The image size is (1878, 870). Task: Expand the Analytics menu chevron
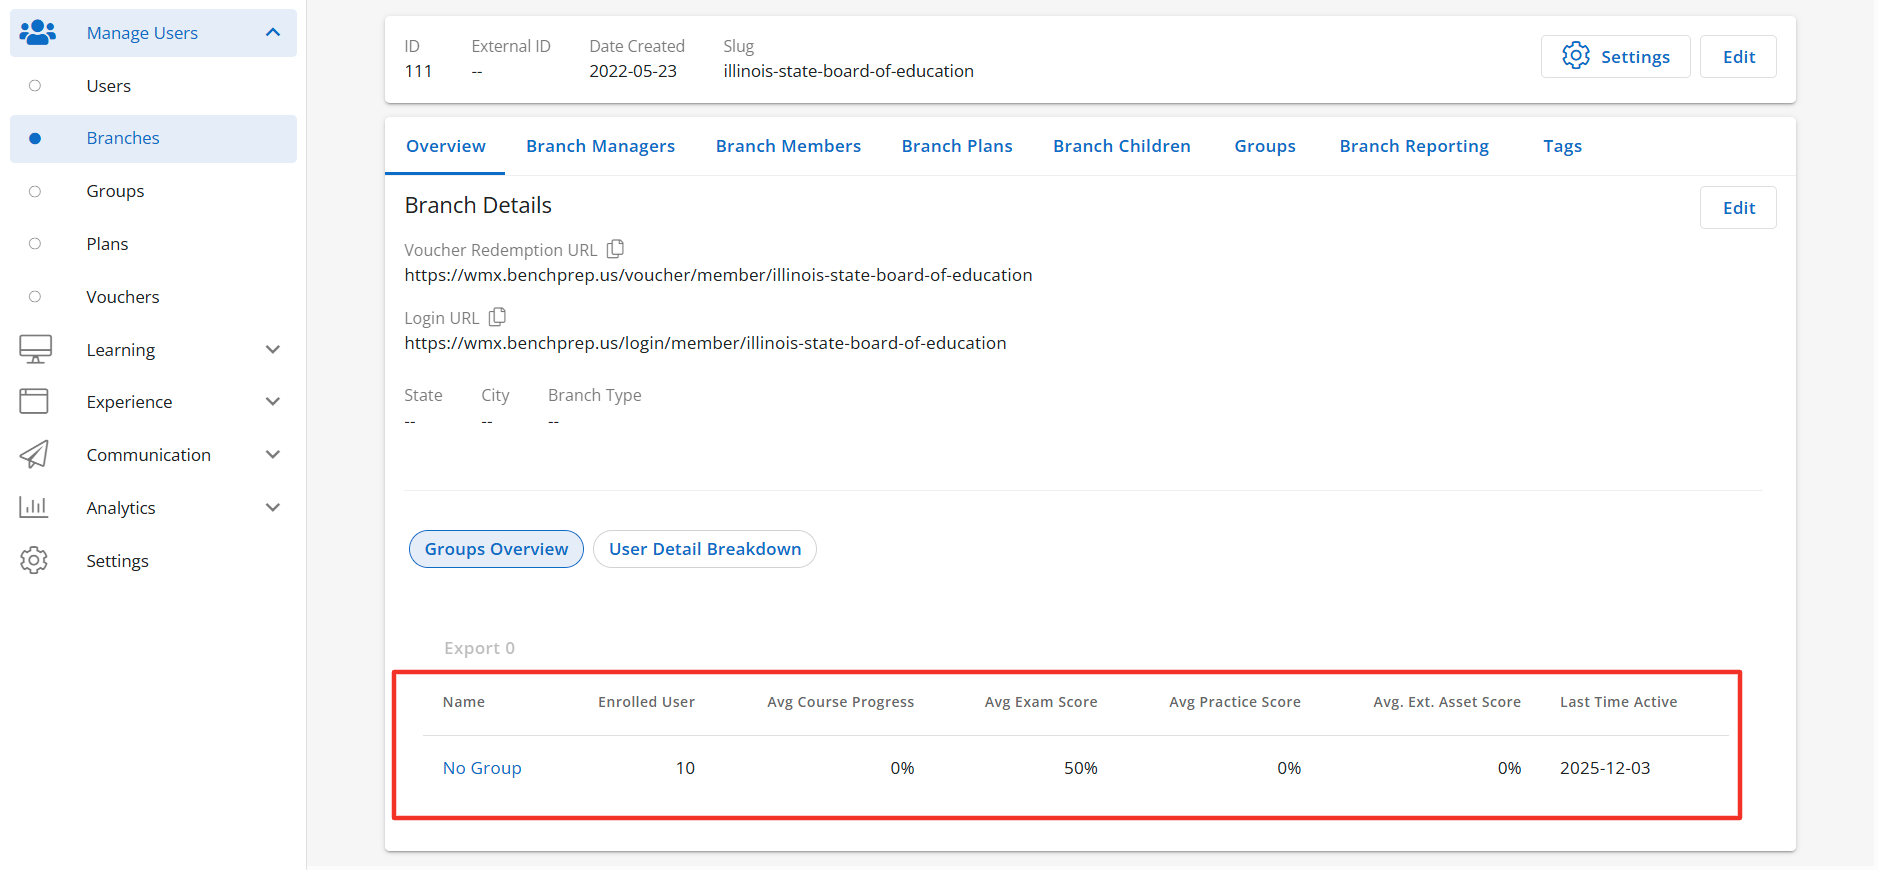click(x=273, y=508)
